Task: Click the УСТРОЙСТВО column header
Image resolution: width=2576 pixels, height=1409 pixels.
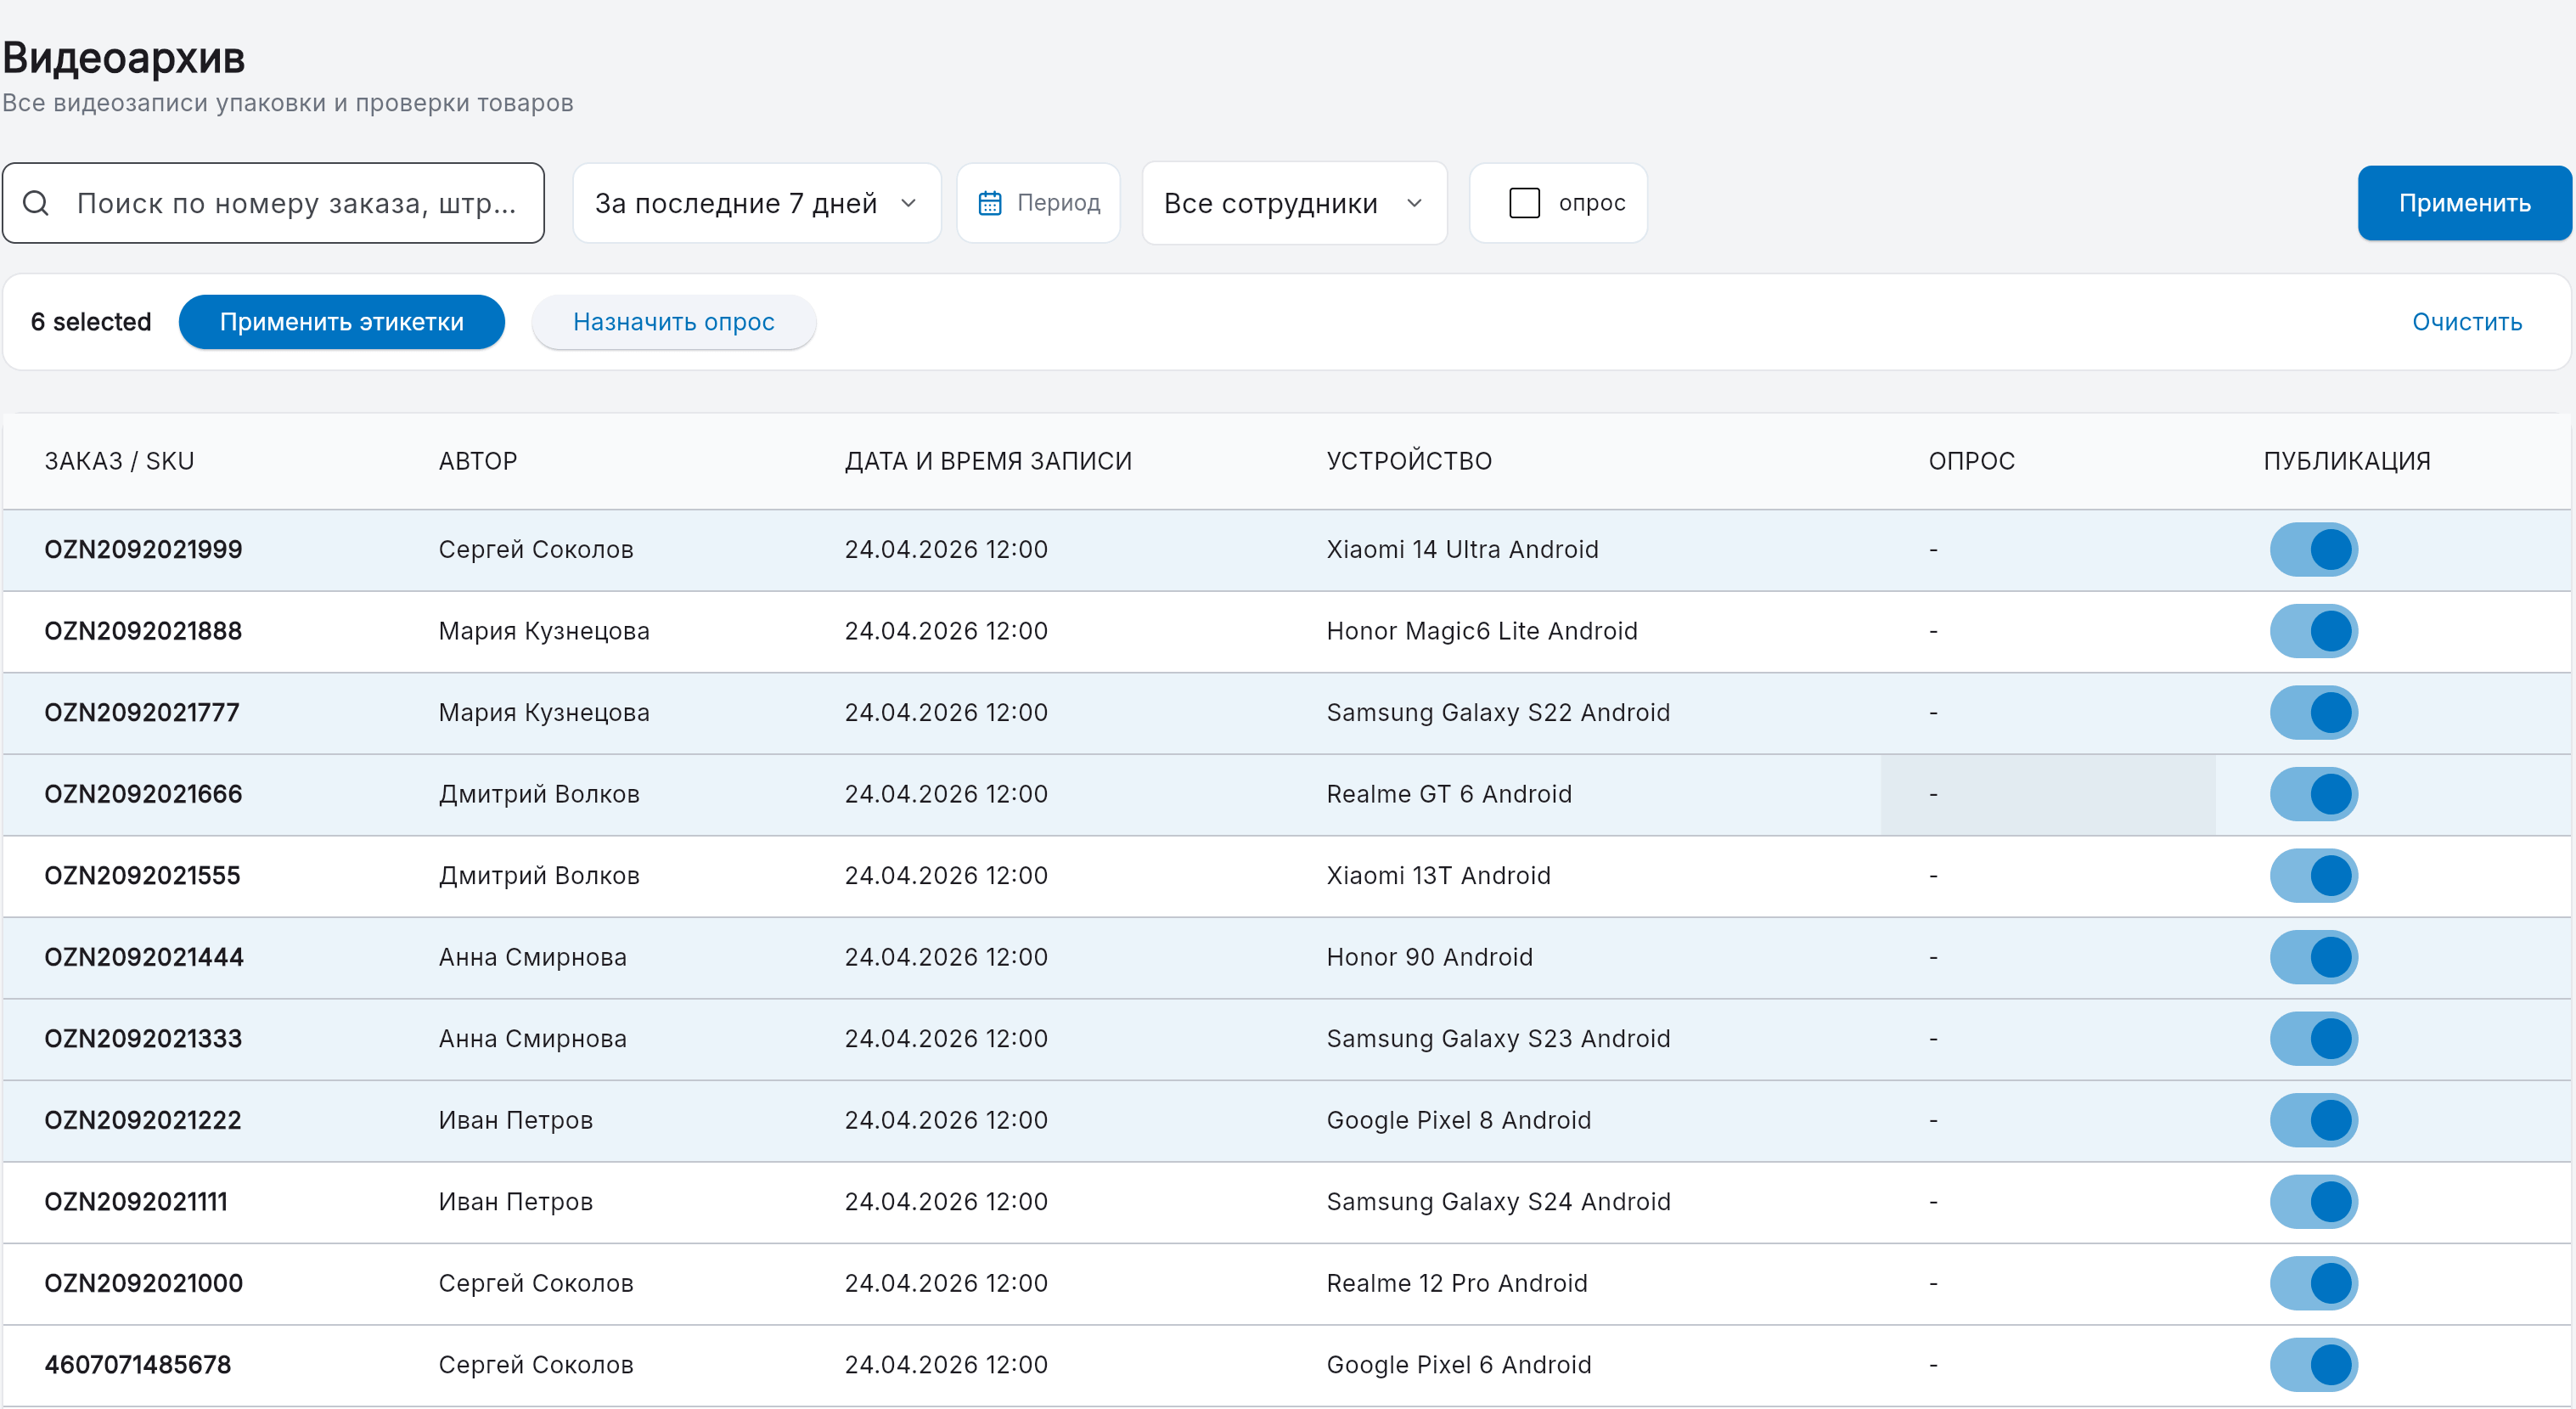Action: (x=1409, y=461)
